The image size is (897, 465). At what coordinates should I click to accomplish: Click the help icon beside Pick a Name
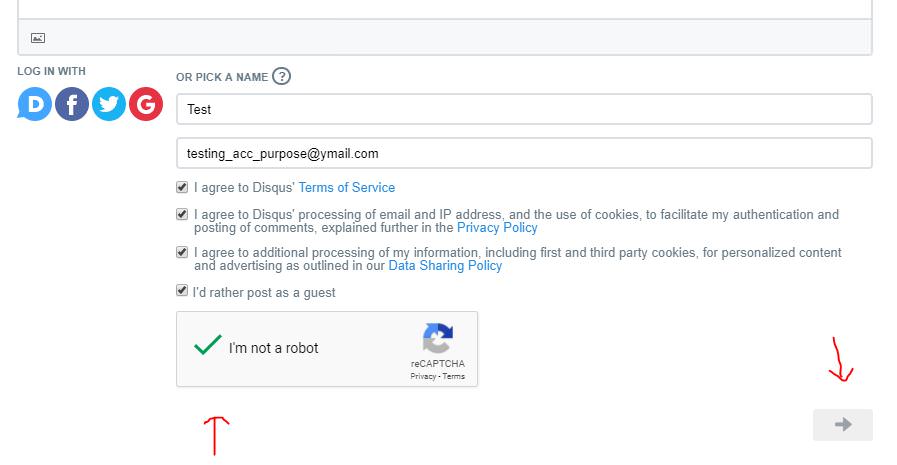click(x=281, y=76)
